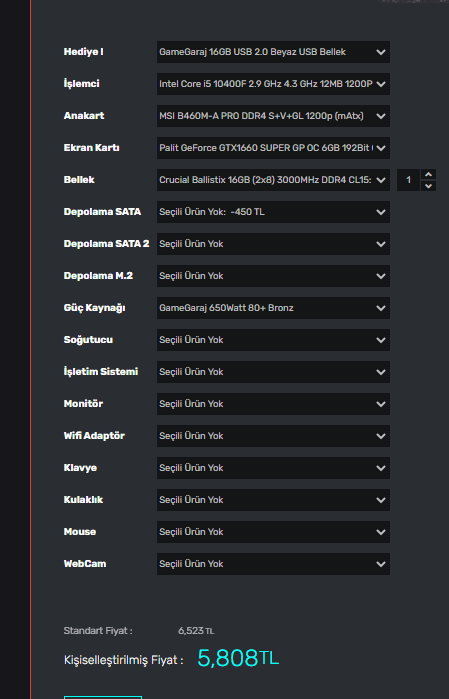This screenshot has width=449, height=699.
Task: Expand the Soğutucu cooler dropdown
Action: (273, 340)
